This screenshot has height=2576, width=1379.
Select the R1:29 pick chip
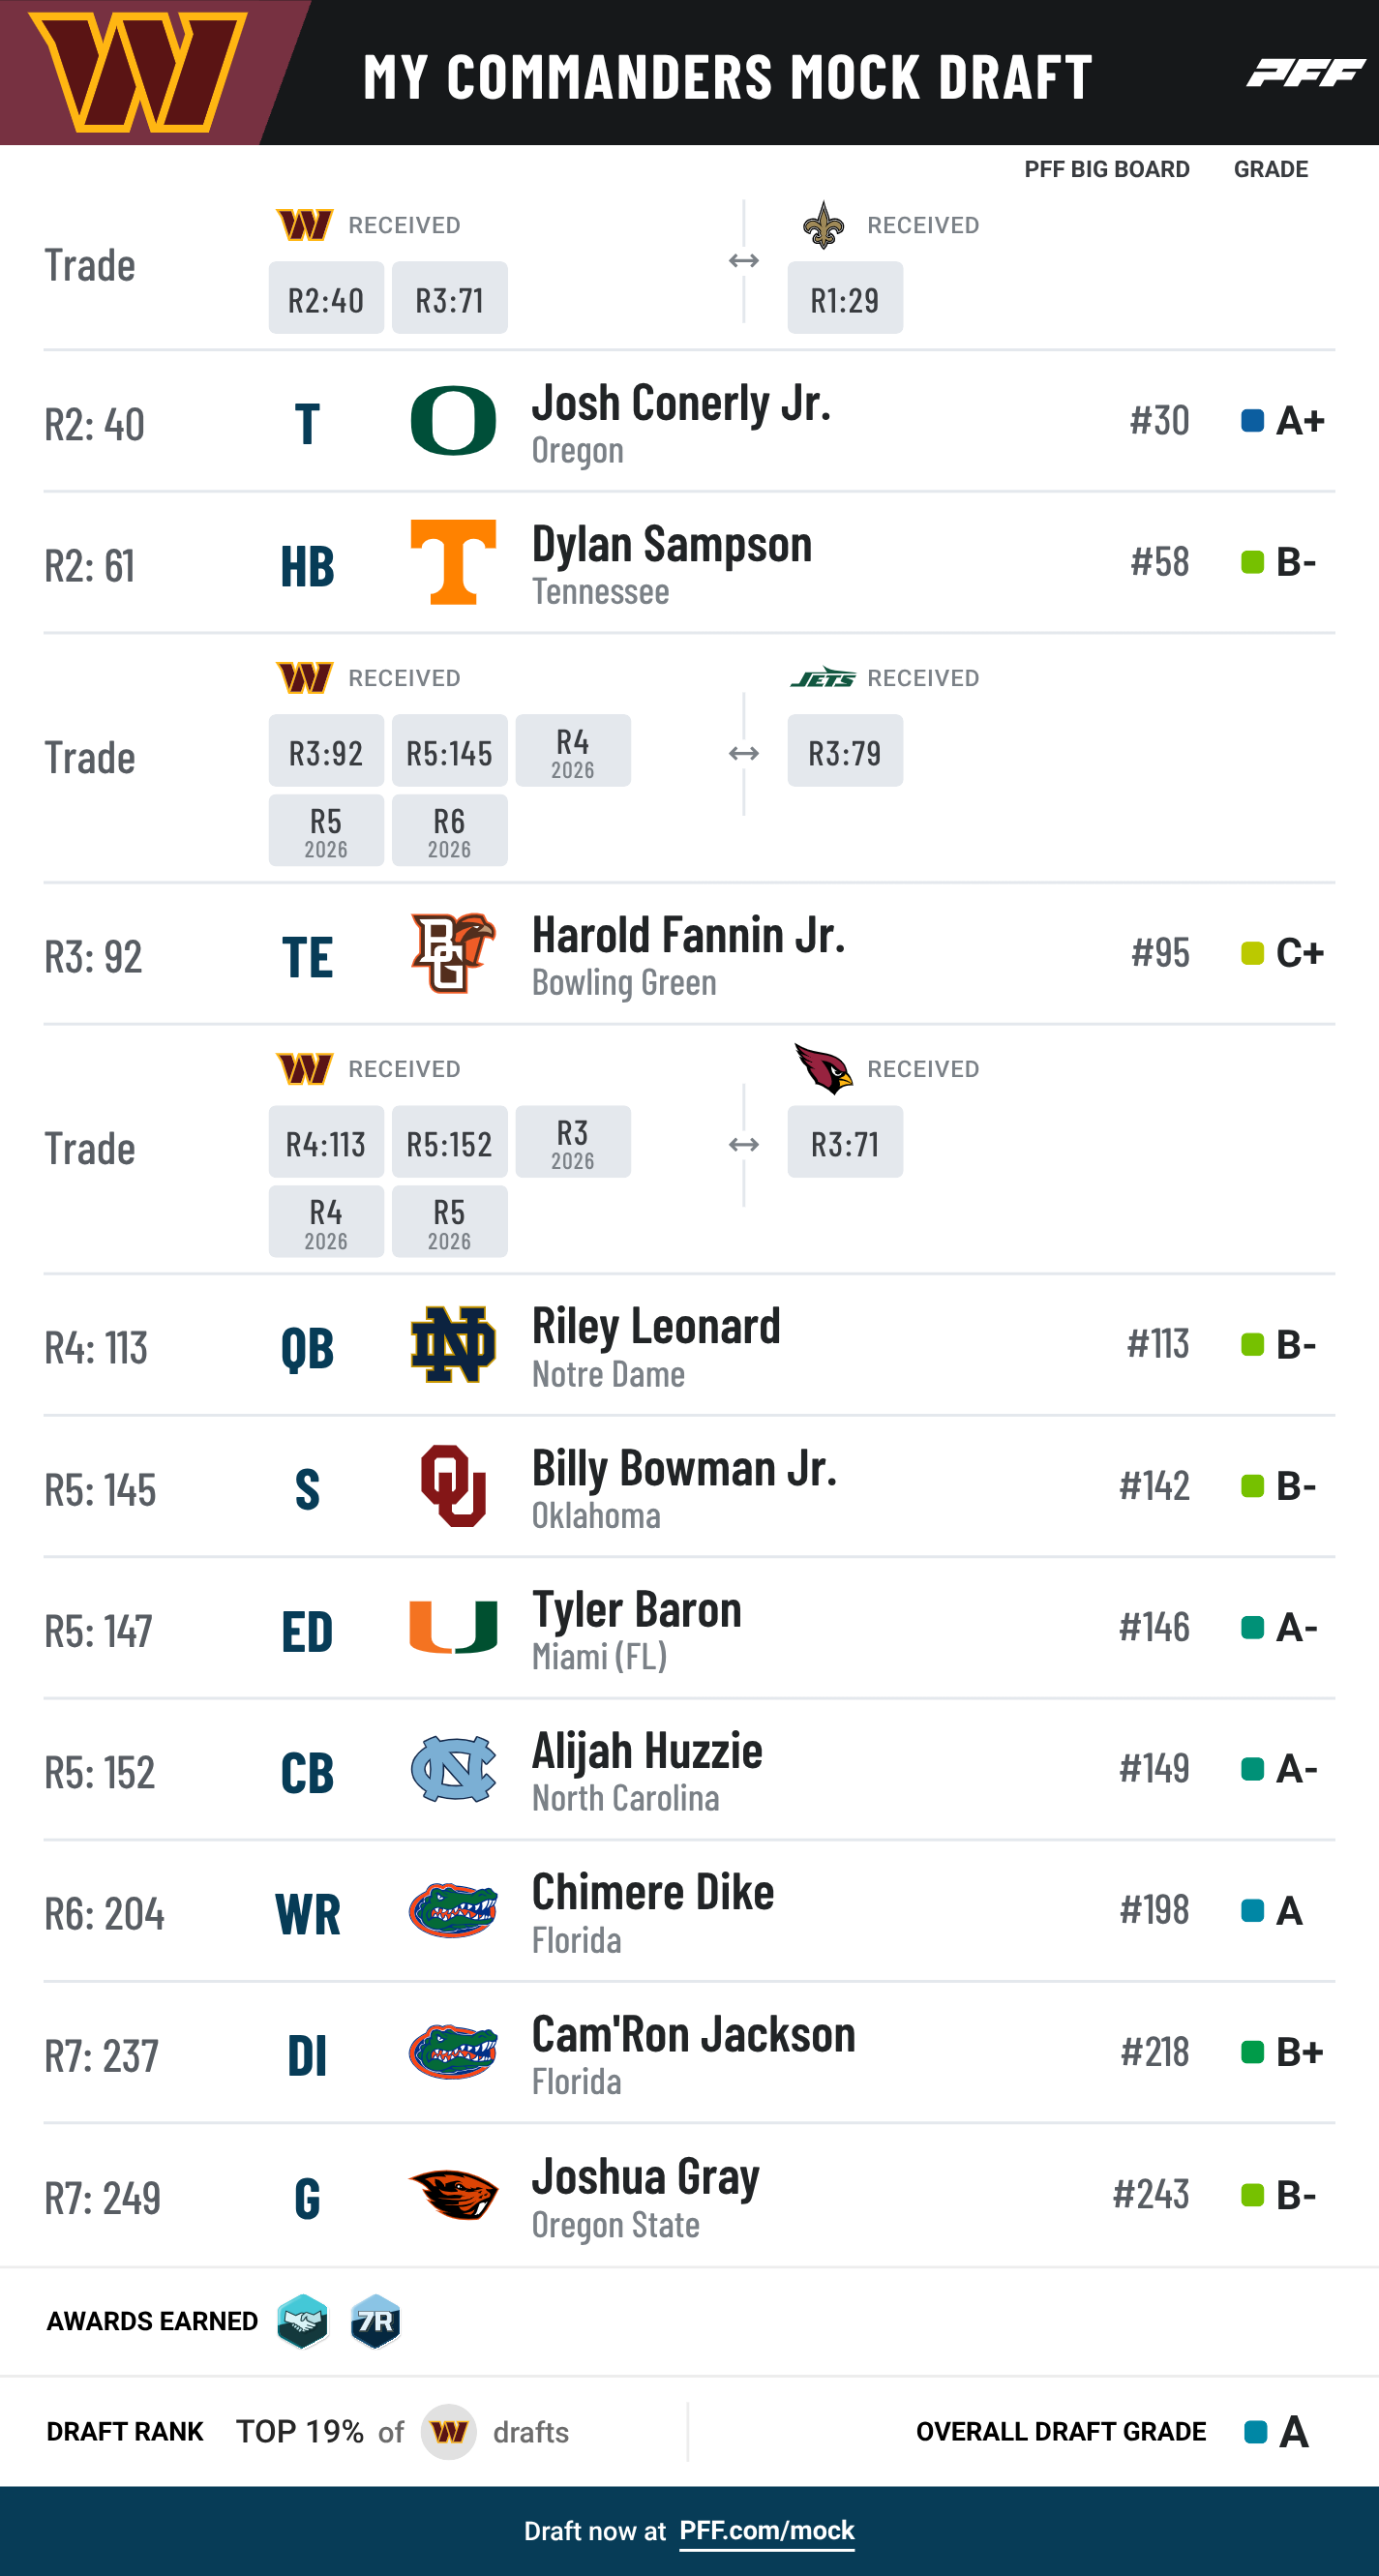tap(845, 298)
